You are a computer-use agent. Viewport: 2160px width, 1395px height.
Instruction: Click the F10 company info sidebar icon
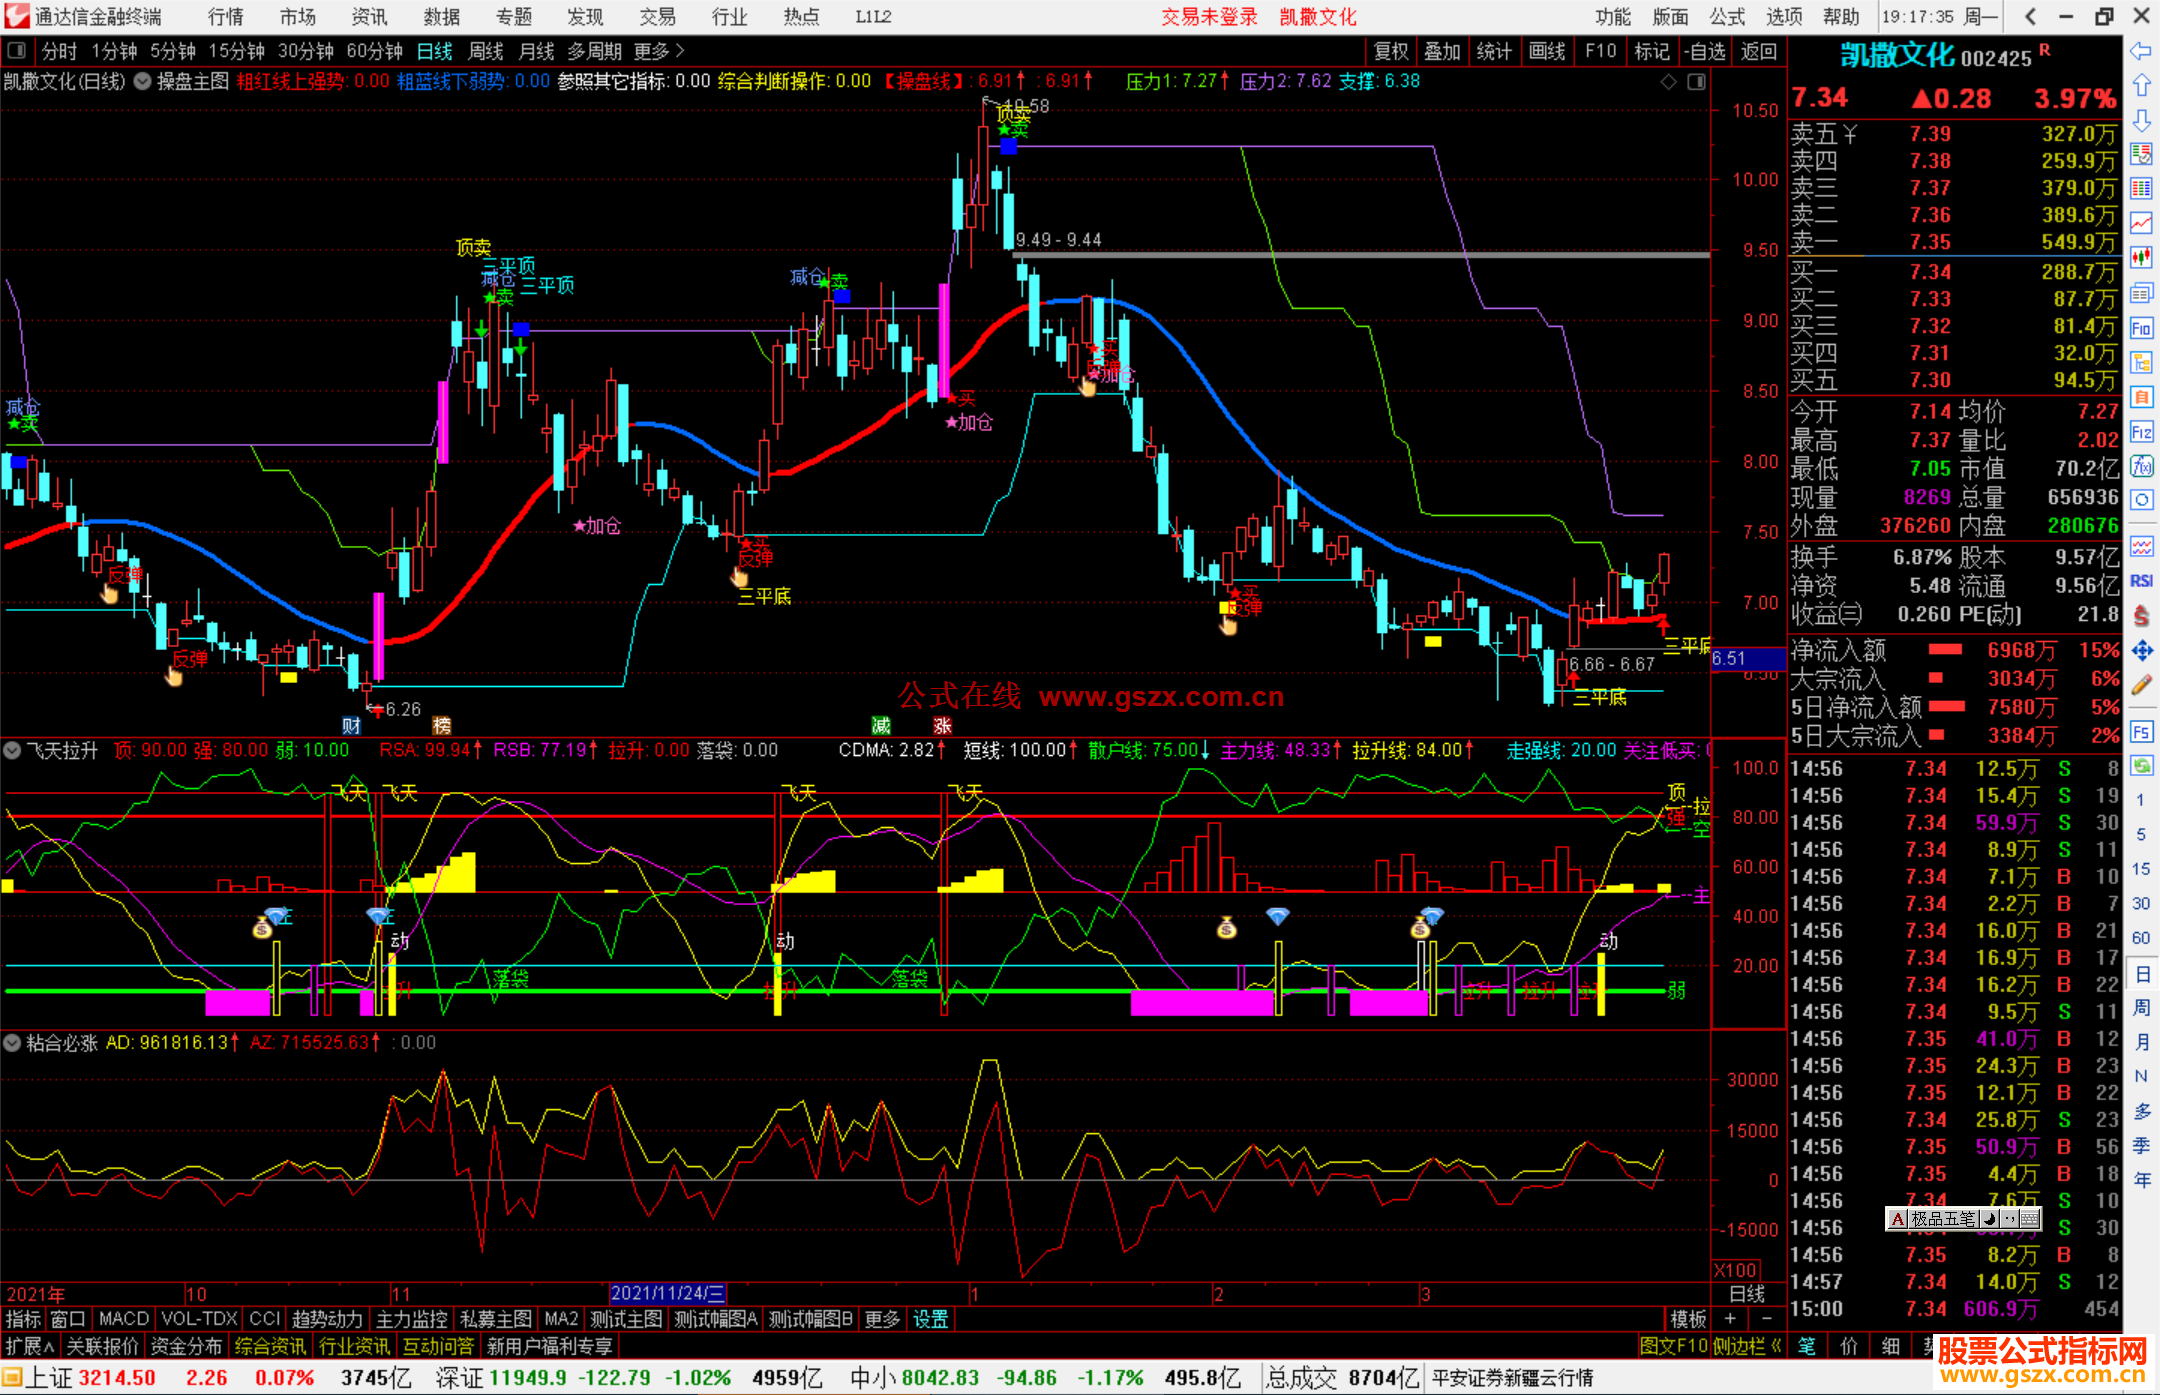[x=2141, y=328]
